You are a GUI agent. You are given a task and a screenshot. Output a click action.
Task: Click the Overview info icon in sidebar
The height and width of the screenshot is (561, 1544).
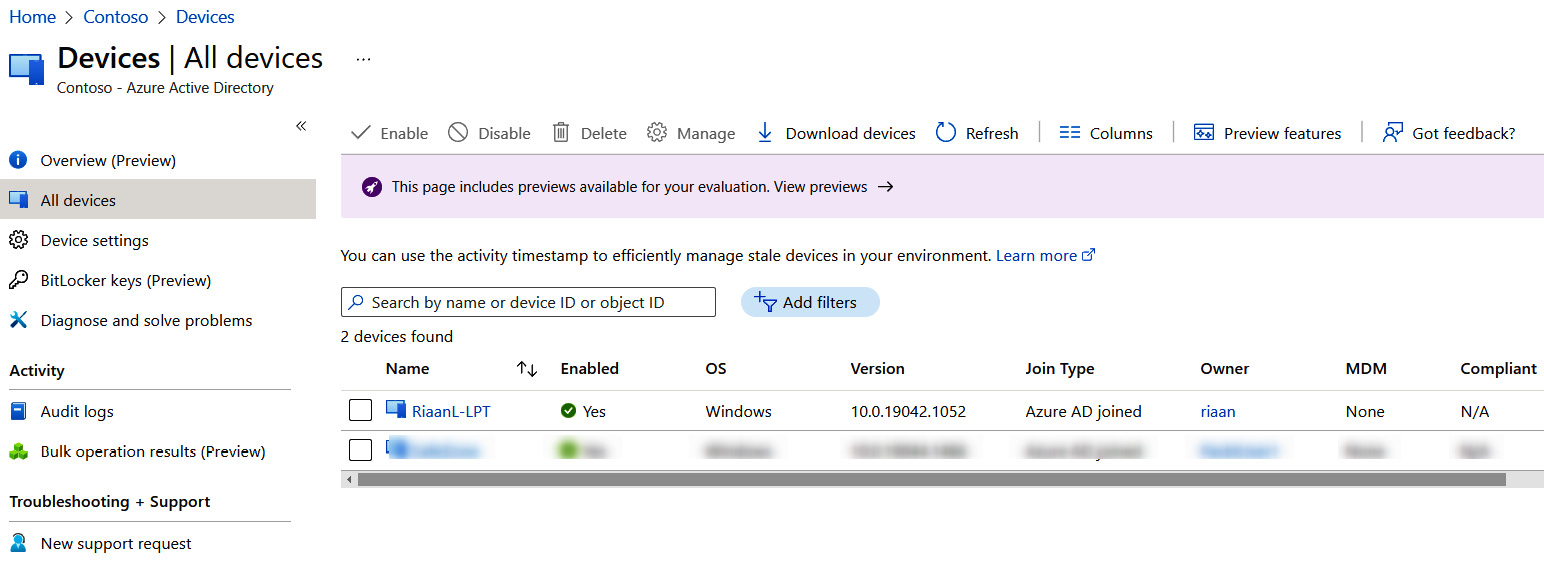[x=18, y=160]
